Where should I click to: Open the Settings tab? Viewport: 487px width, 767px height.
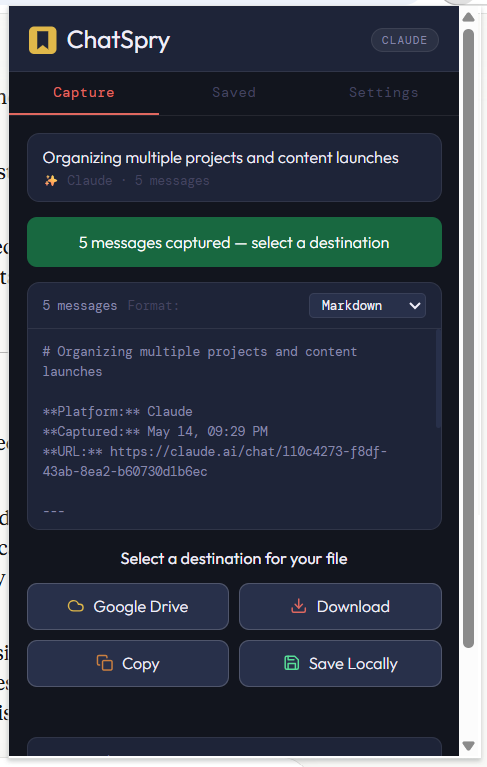(384, 92)
